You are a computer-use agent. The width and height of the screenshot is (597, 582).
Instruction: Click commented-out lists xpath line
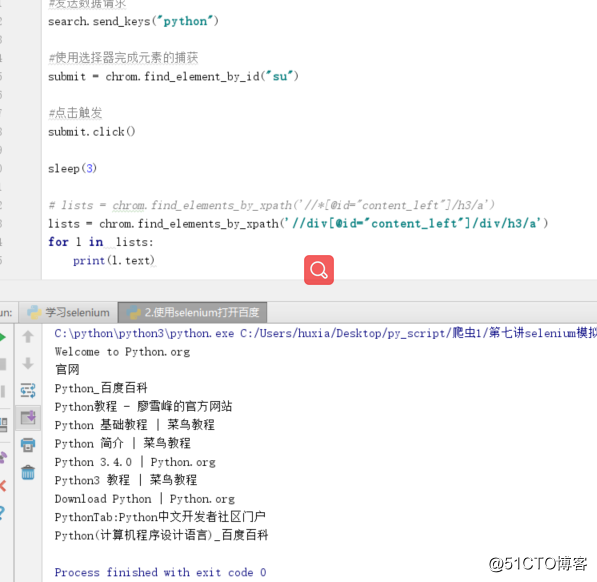pyautogui.click(x=271, y=205)
